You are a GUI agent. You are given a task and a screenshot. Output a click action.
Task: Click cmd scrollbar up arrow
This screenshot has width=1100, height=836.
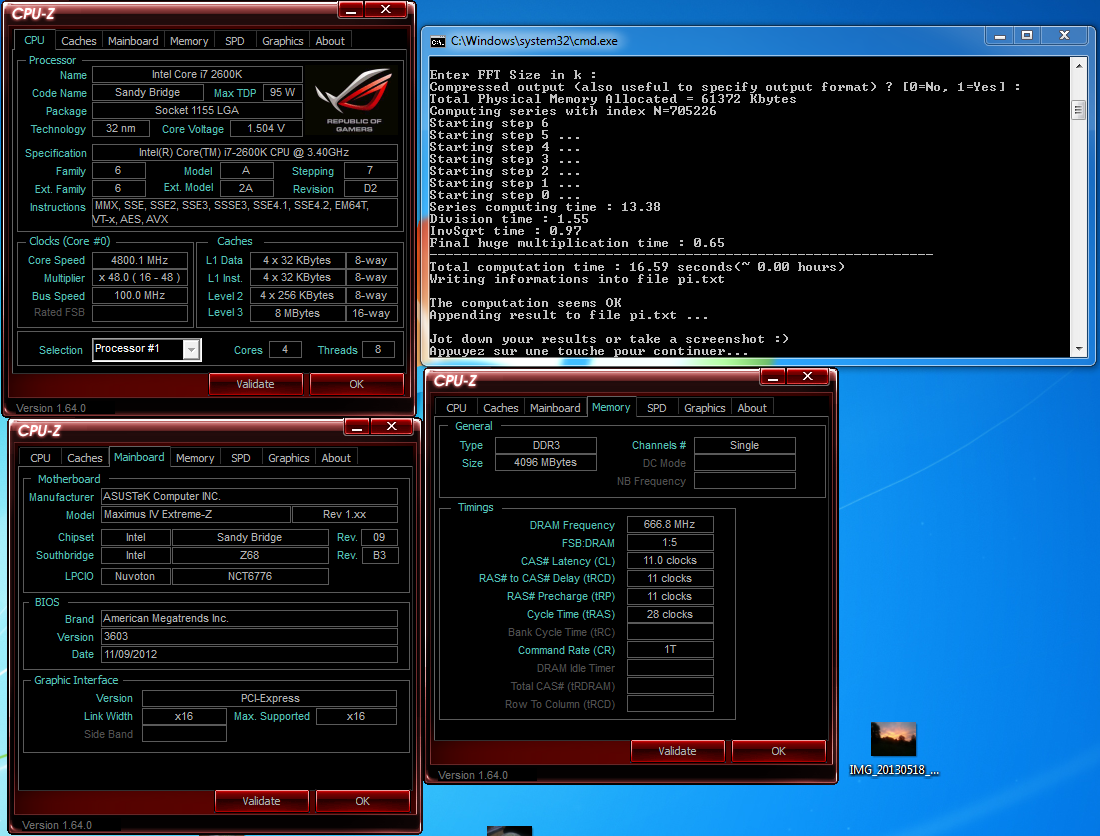(x=1078, y=65)
